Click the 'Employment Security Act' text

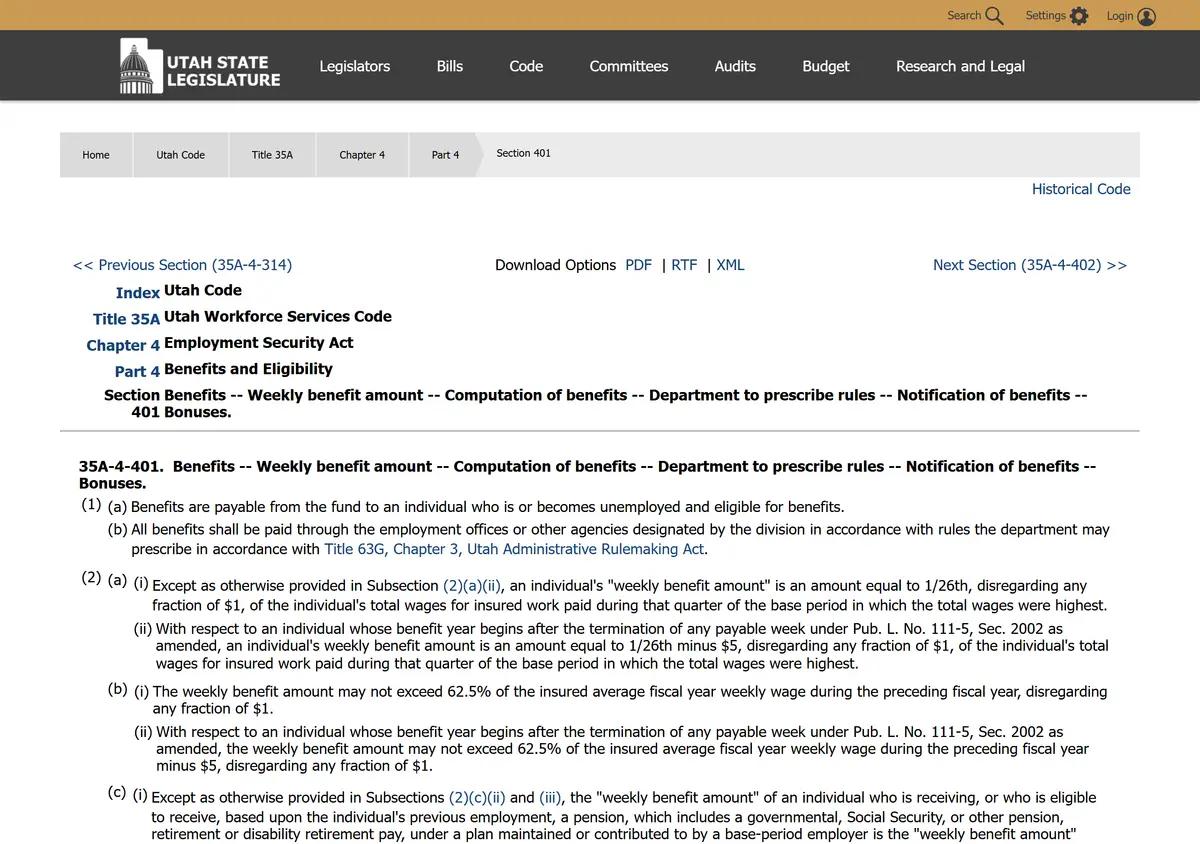pos(258,342)
